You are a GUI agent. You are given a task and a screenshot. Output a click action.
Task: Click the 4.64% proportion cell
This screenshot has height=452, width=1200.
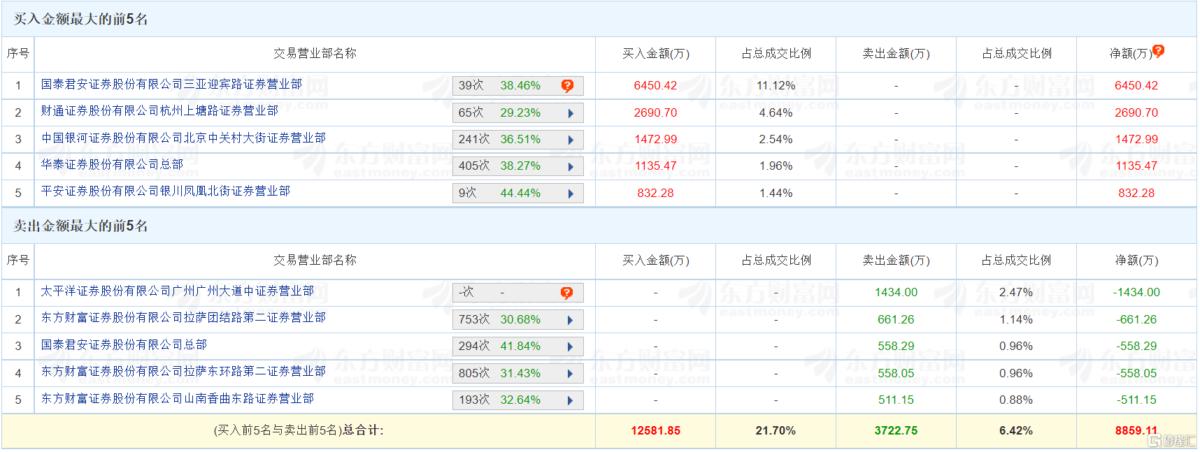click(x=775, y=113)
